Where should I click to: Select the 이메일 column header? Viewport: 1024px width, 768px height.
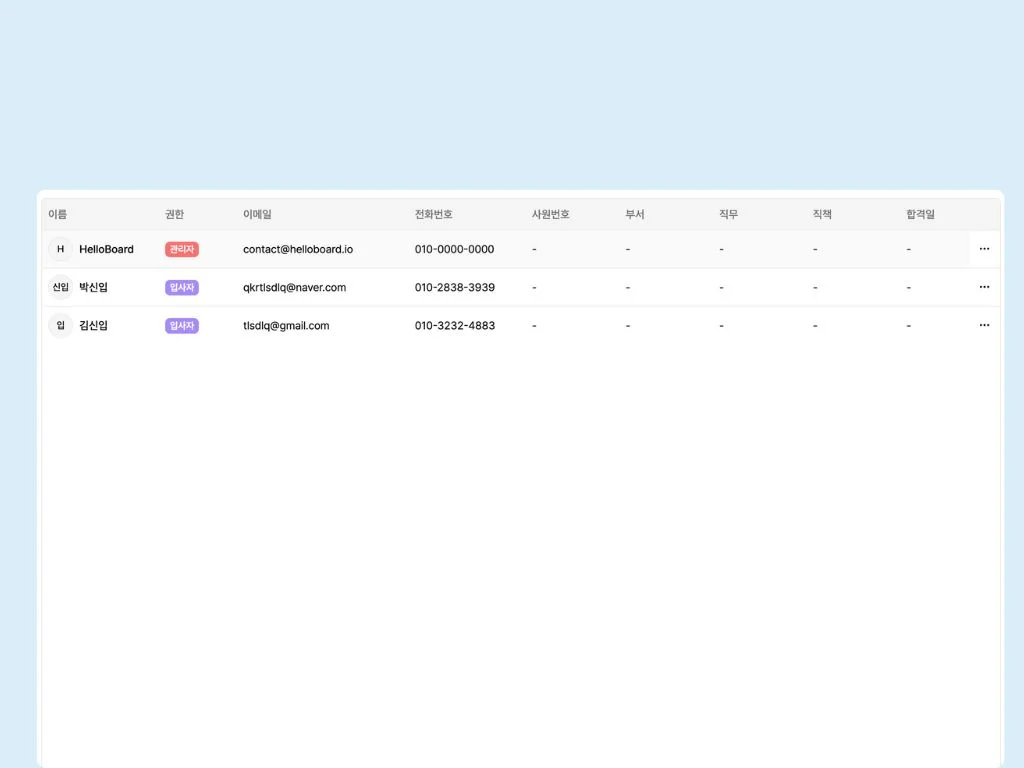[257, 214]
